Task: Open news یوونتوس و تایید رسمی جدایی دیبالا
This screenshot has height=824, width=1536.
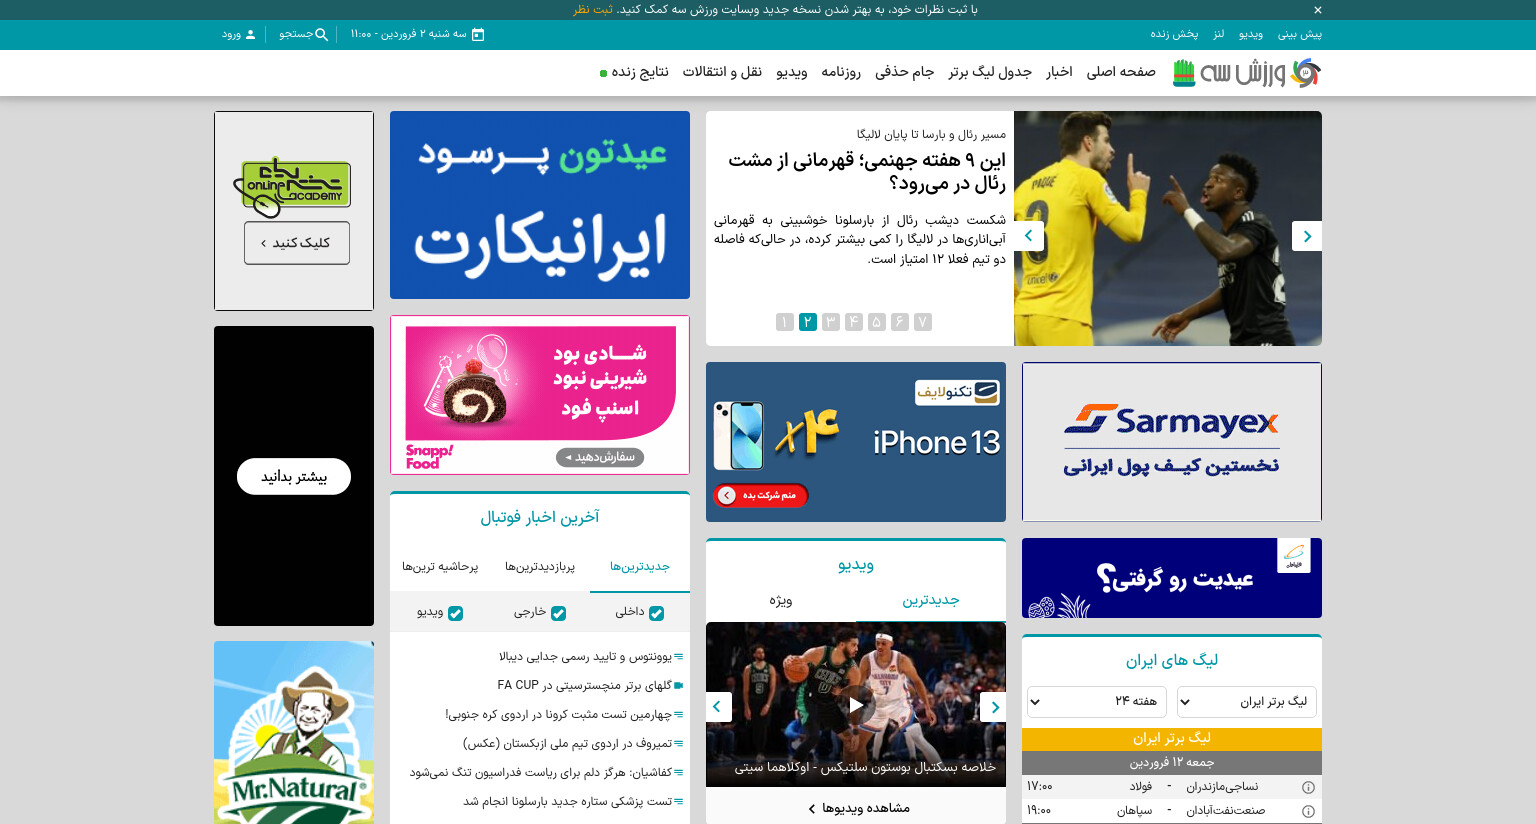Action: point(585,657)
